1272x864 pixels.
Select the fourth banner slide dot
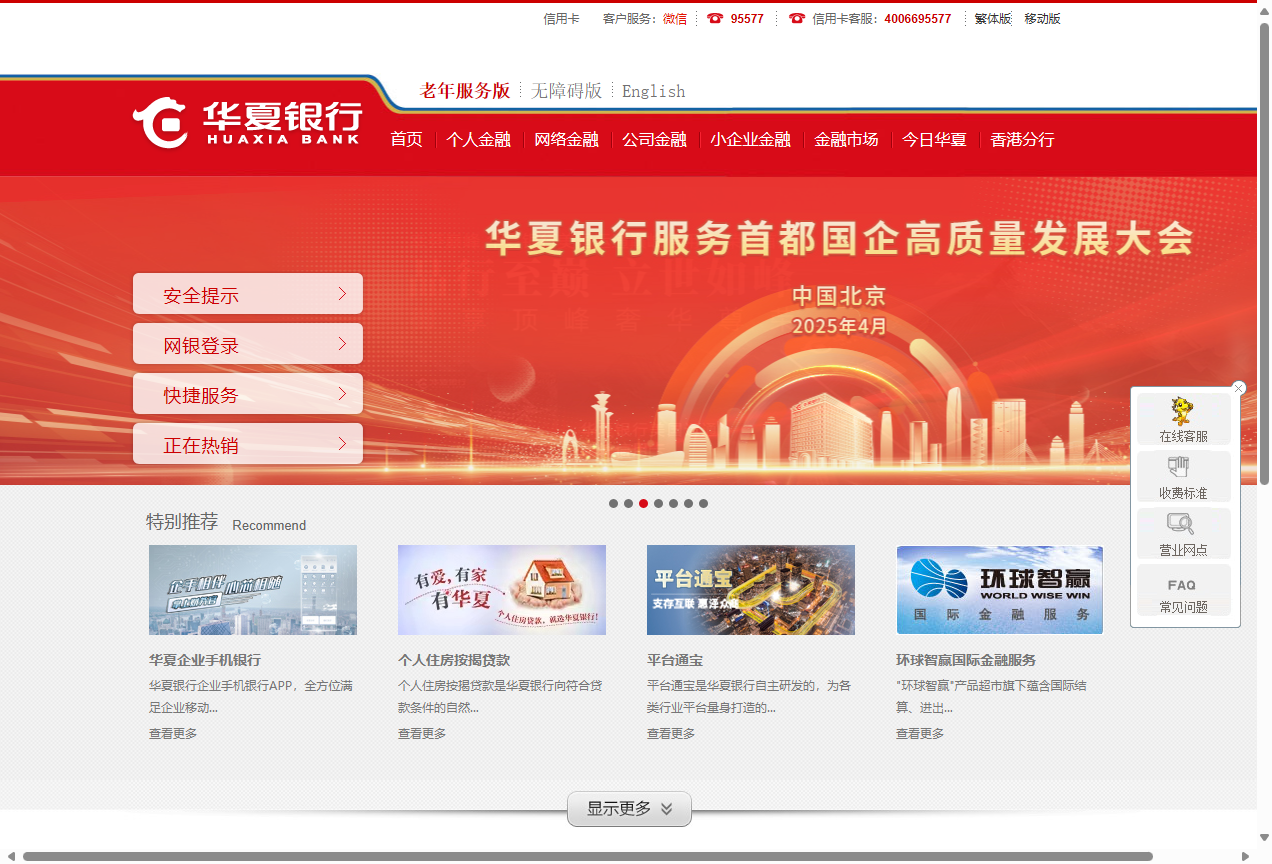[659, 504]
